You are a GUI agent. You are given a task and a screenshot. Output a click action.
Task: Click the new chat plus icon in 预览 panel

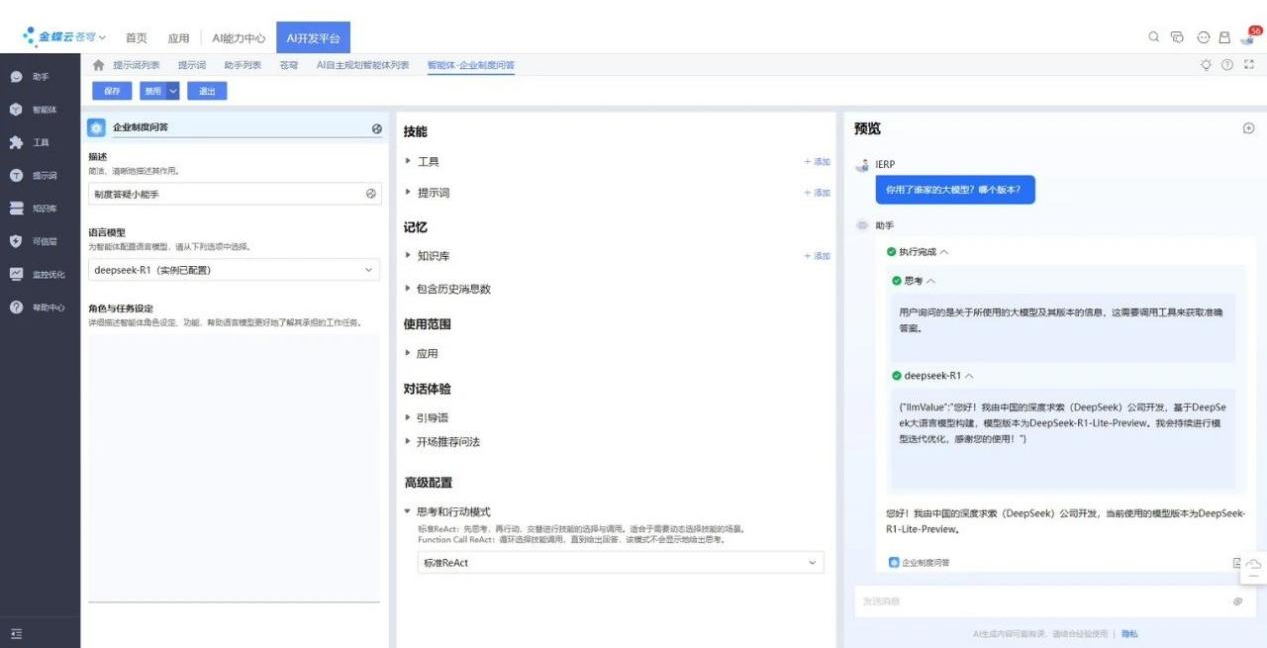pyautogui.click(x=1248, y=129)
